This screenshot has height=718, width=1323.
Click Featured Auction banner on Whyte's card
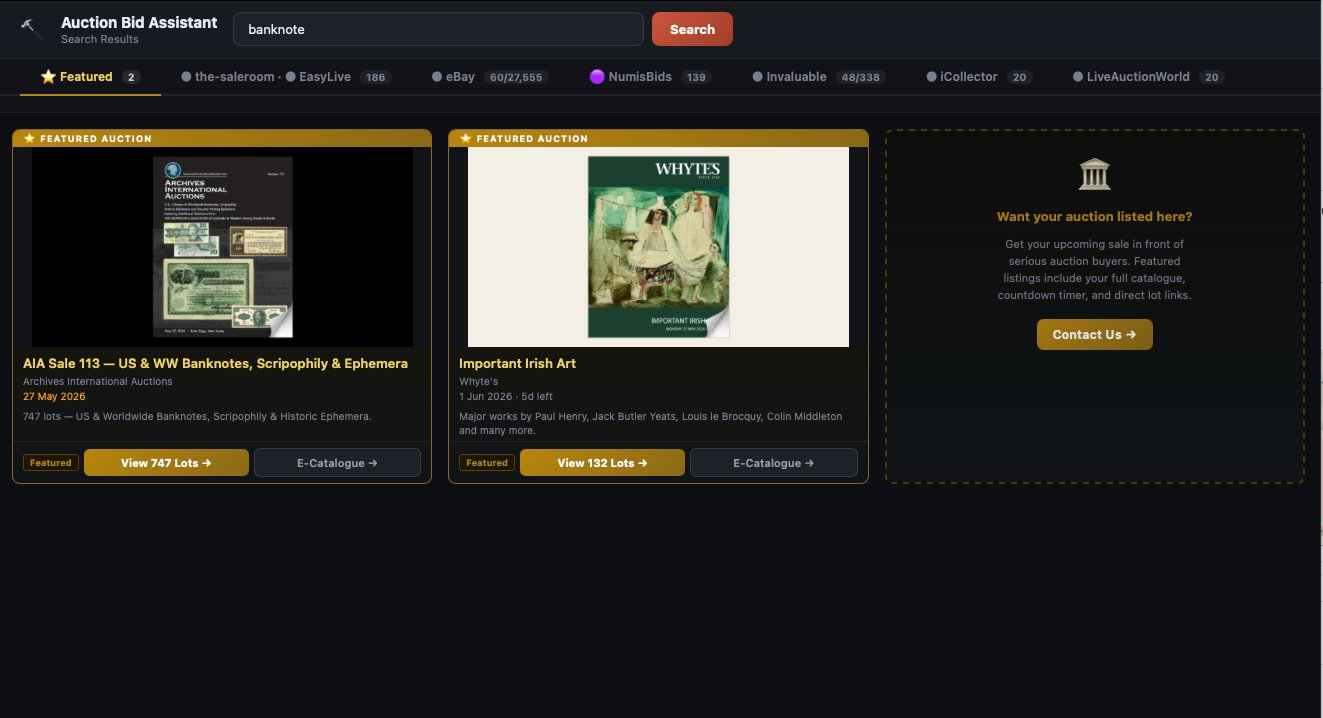(658, 138)
